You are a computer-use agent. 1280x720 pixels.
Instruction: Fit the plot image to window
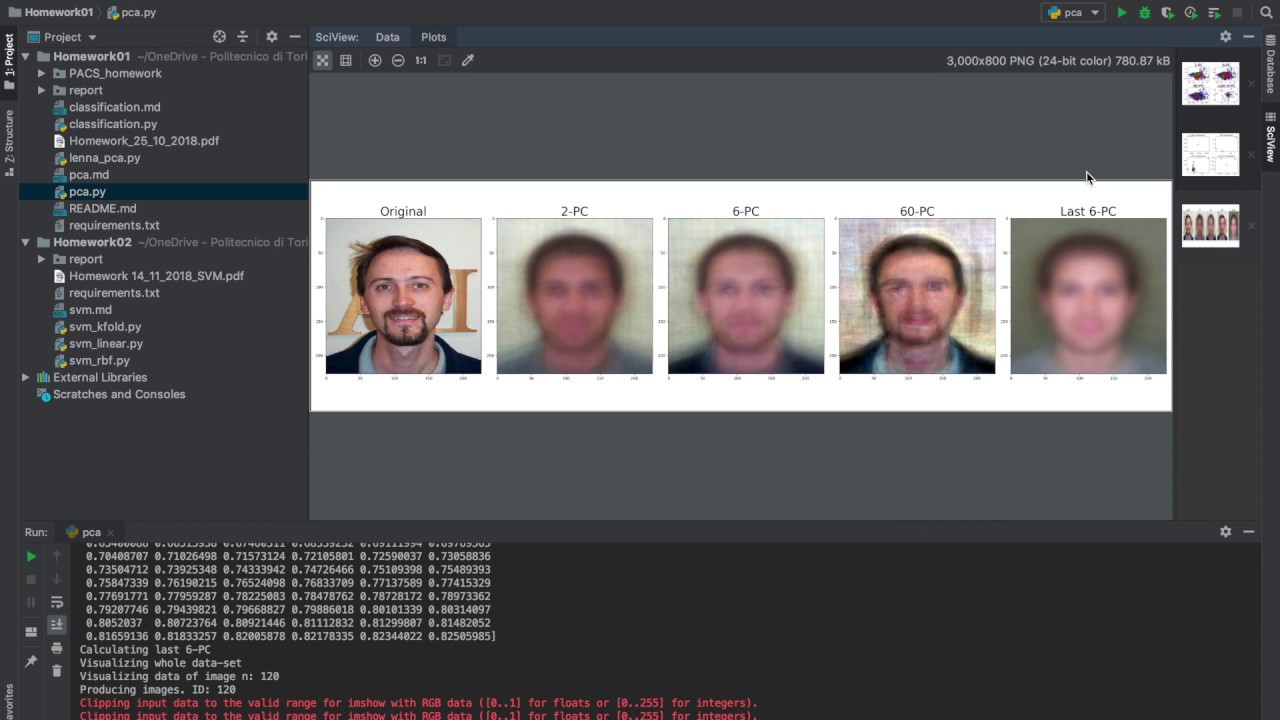click(444, 60)
